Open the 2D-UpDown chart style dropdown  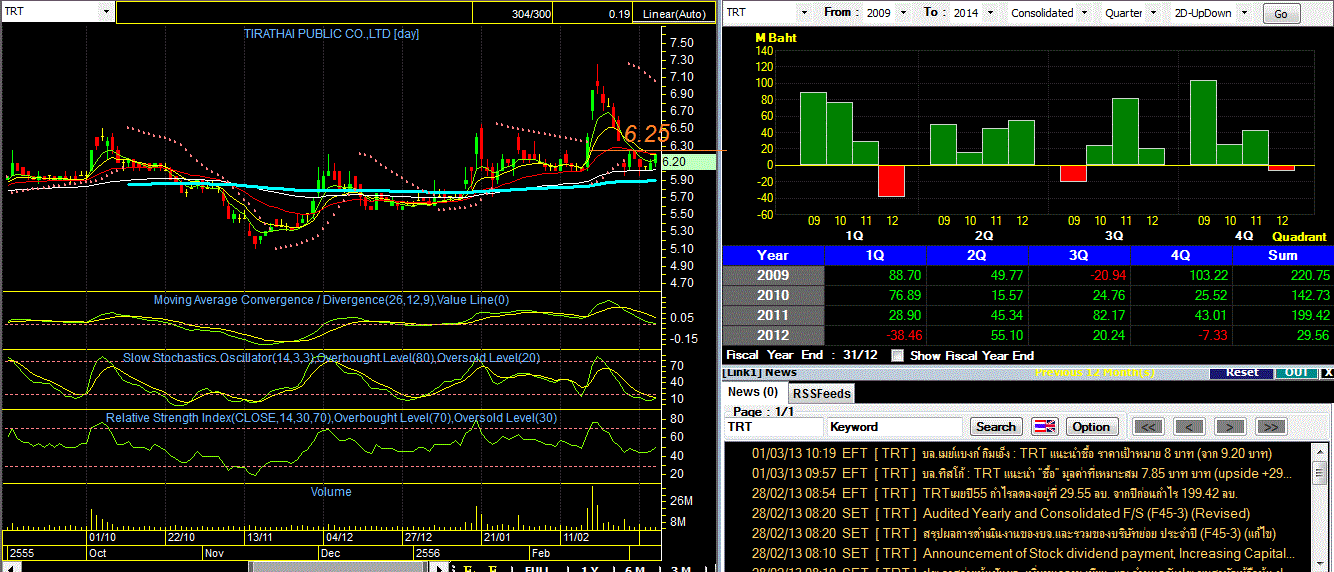point(1246,13)
